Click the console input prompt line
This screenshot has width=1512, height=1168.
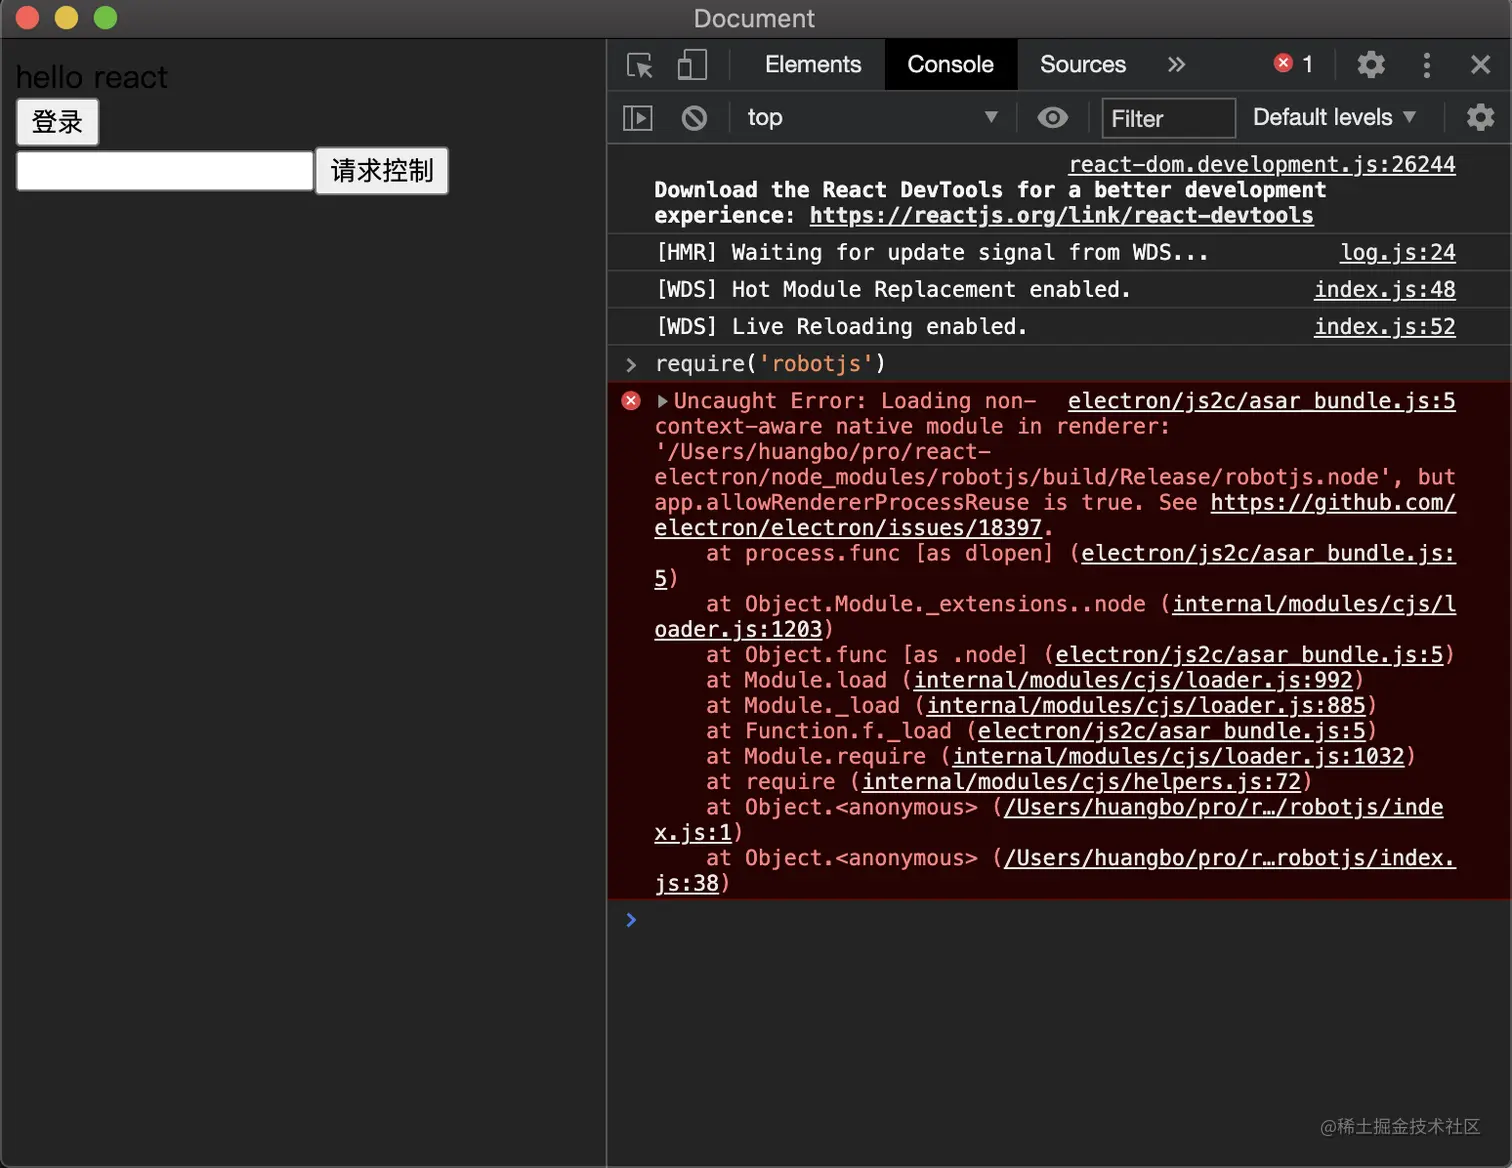[1059, 920]
